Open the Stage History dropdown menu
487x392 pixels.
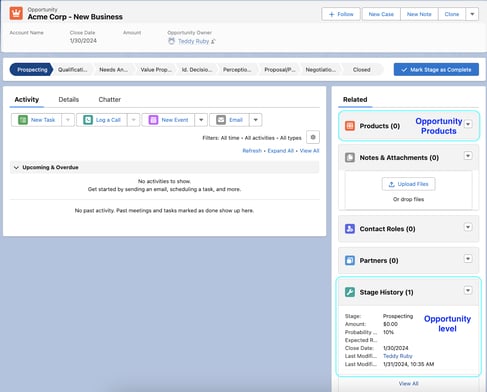coord(468,290)
